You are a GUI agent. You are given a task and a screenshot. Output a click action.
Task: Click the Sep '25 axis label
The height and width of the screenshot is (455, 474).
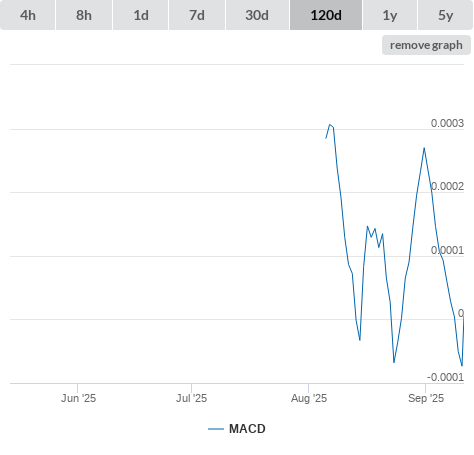(426, 398)
